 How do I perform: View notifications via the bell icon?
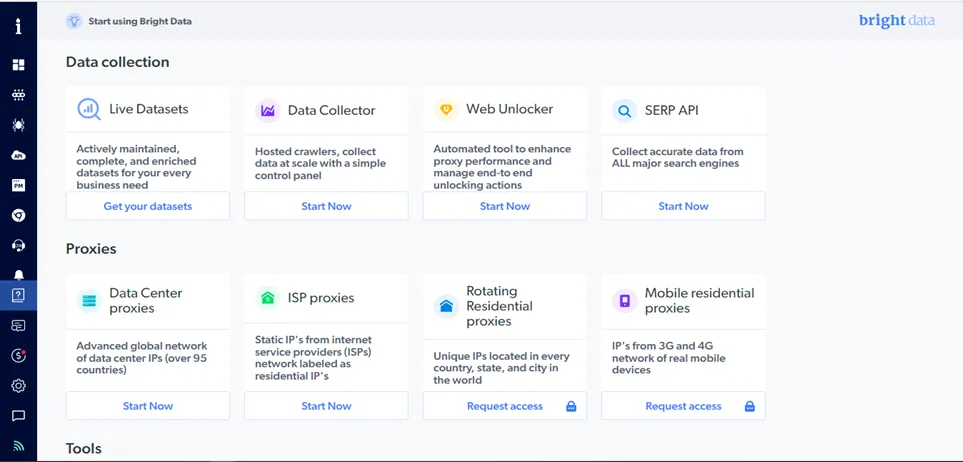click(18, 275)
